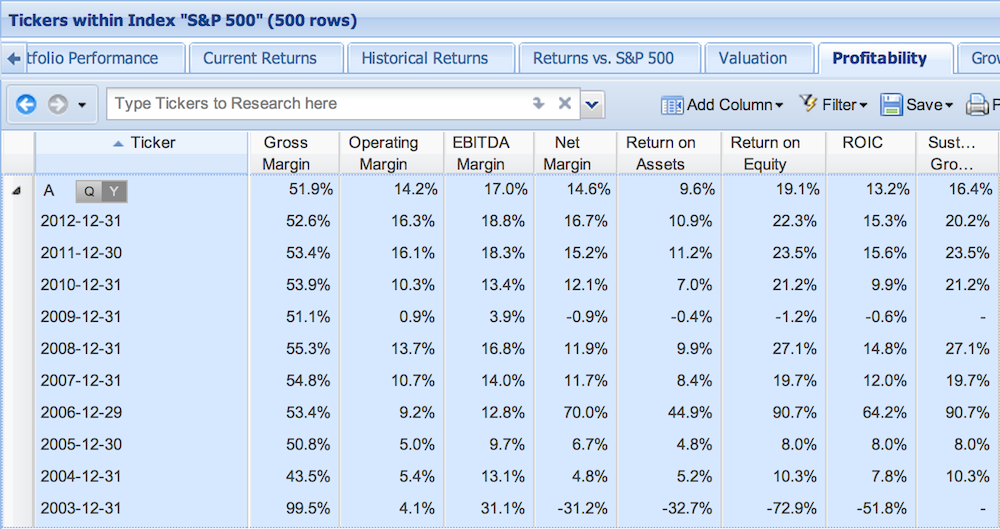Image resolution: width=1000 pixels, height=529 pixels.
Task: Click the down arrow icon in search box
Action: pos(538,103)
